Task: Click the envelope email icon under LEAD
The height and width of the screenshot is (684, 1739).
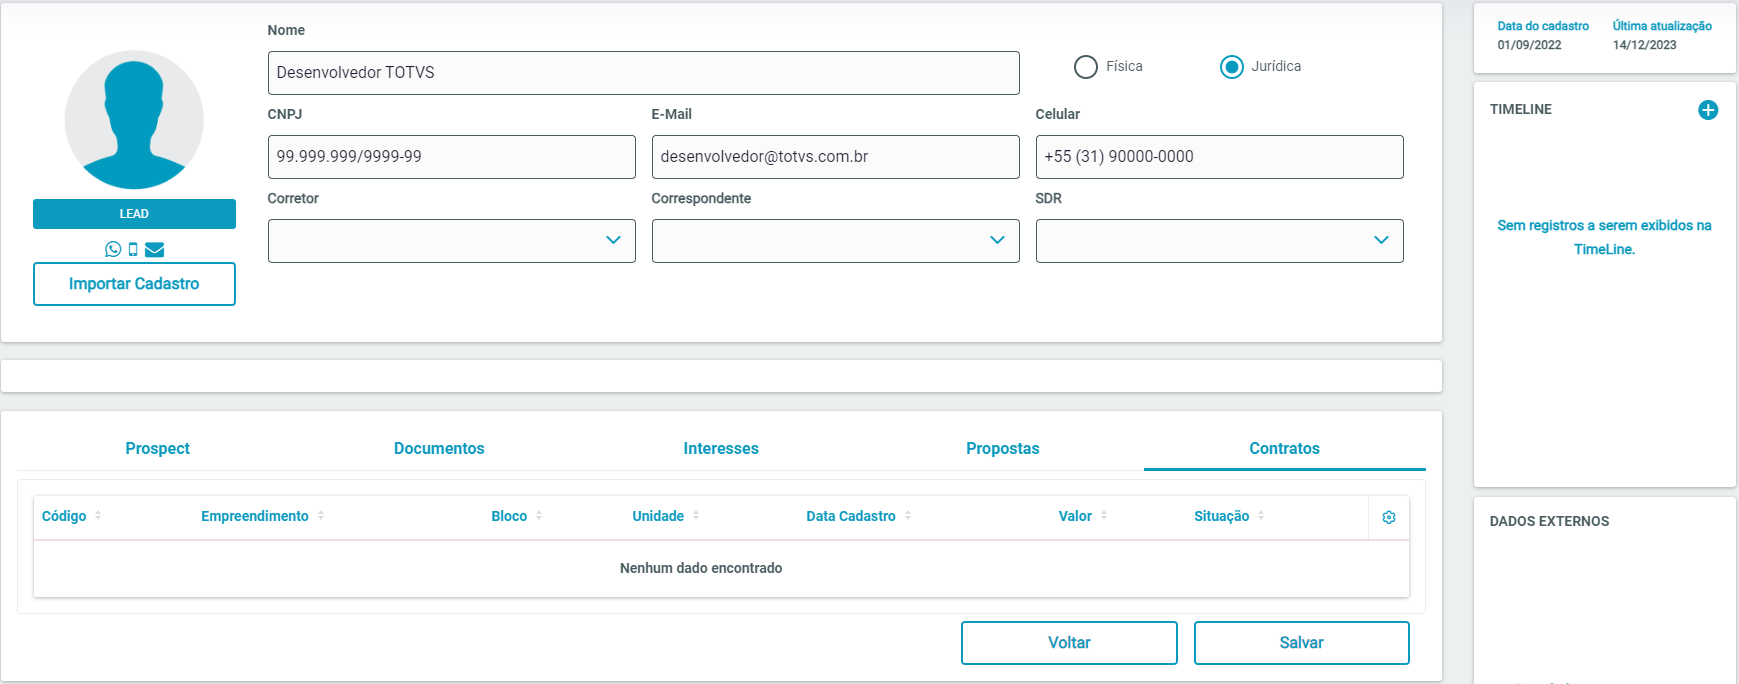Action: pyautogui.click(x=154, y=249)
